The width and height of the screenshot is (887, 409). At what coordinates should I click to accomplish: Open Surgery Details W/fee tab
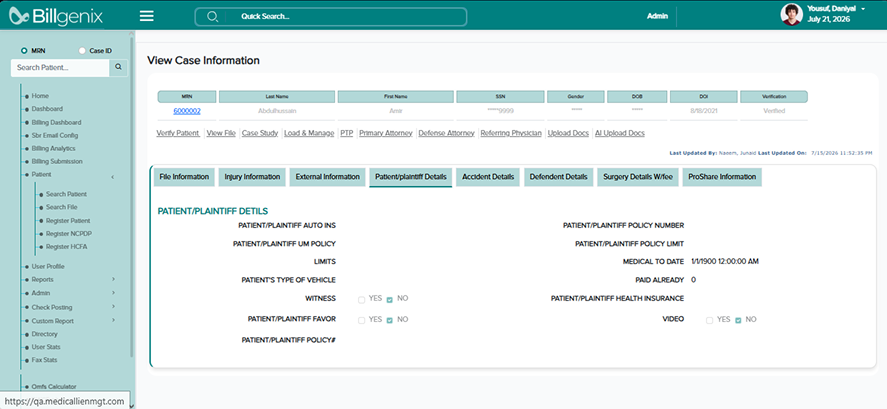click(x=638, y=177)
